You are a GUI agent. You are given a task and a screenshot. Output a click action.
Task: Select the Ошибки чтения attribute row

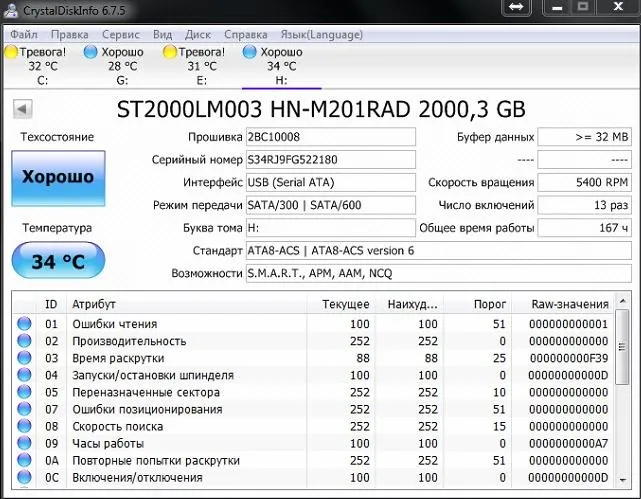coord(313,324)
